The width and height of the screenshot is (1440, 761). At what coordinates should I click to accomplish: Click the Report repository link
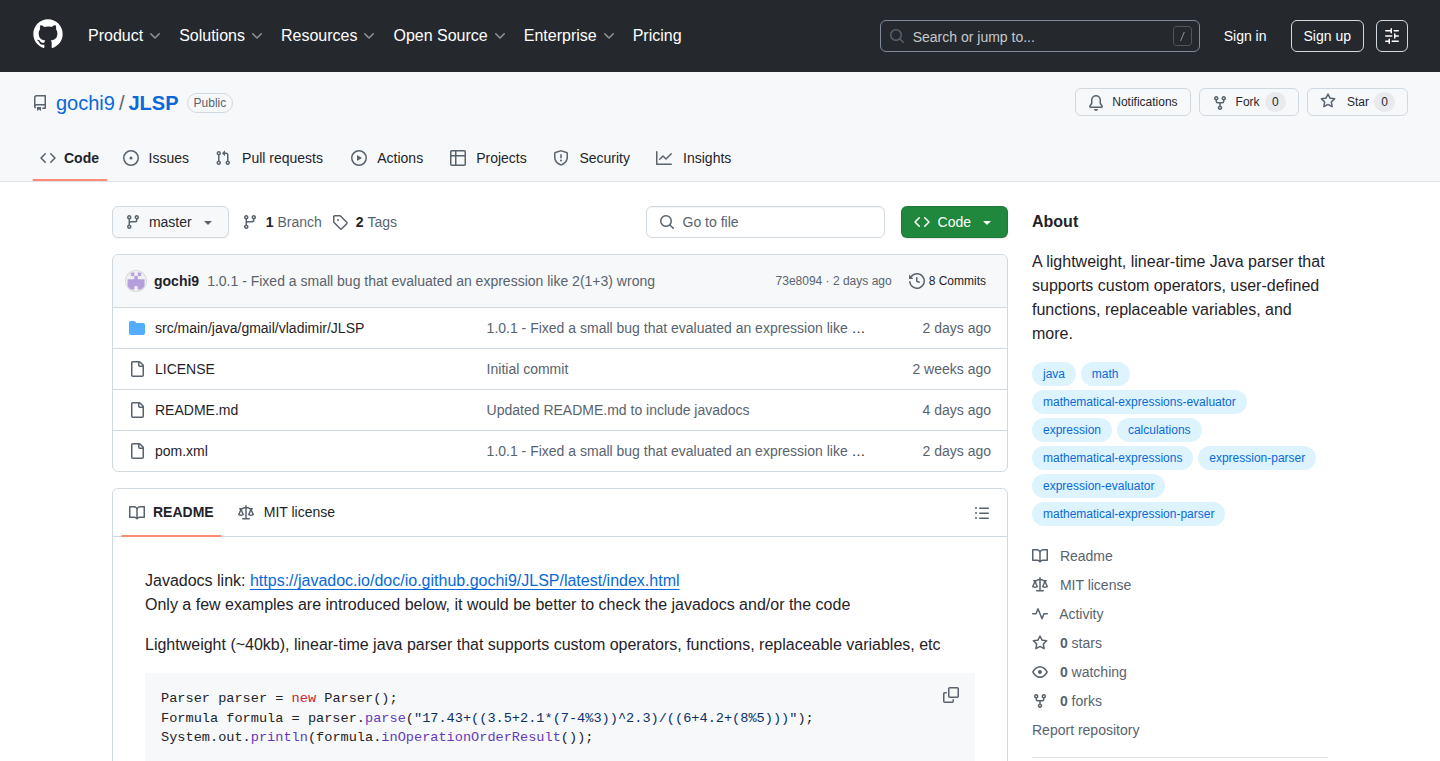click(x=1085, y=730)
